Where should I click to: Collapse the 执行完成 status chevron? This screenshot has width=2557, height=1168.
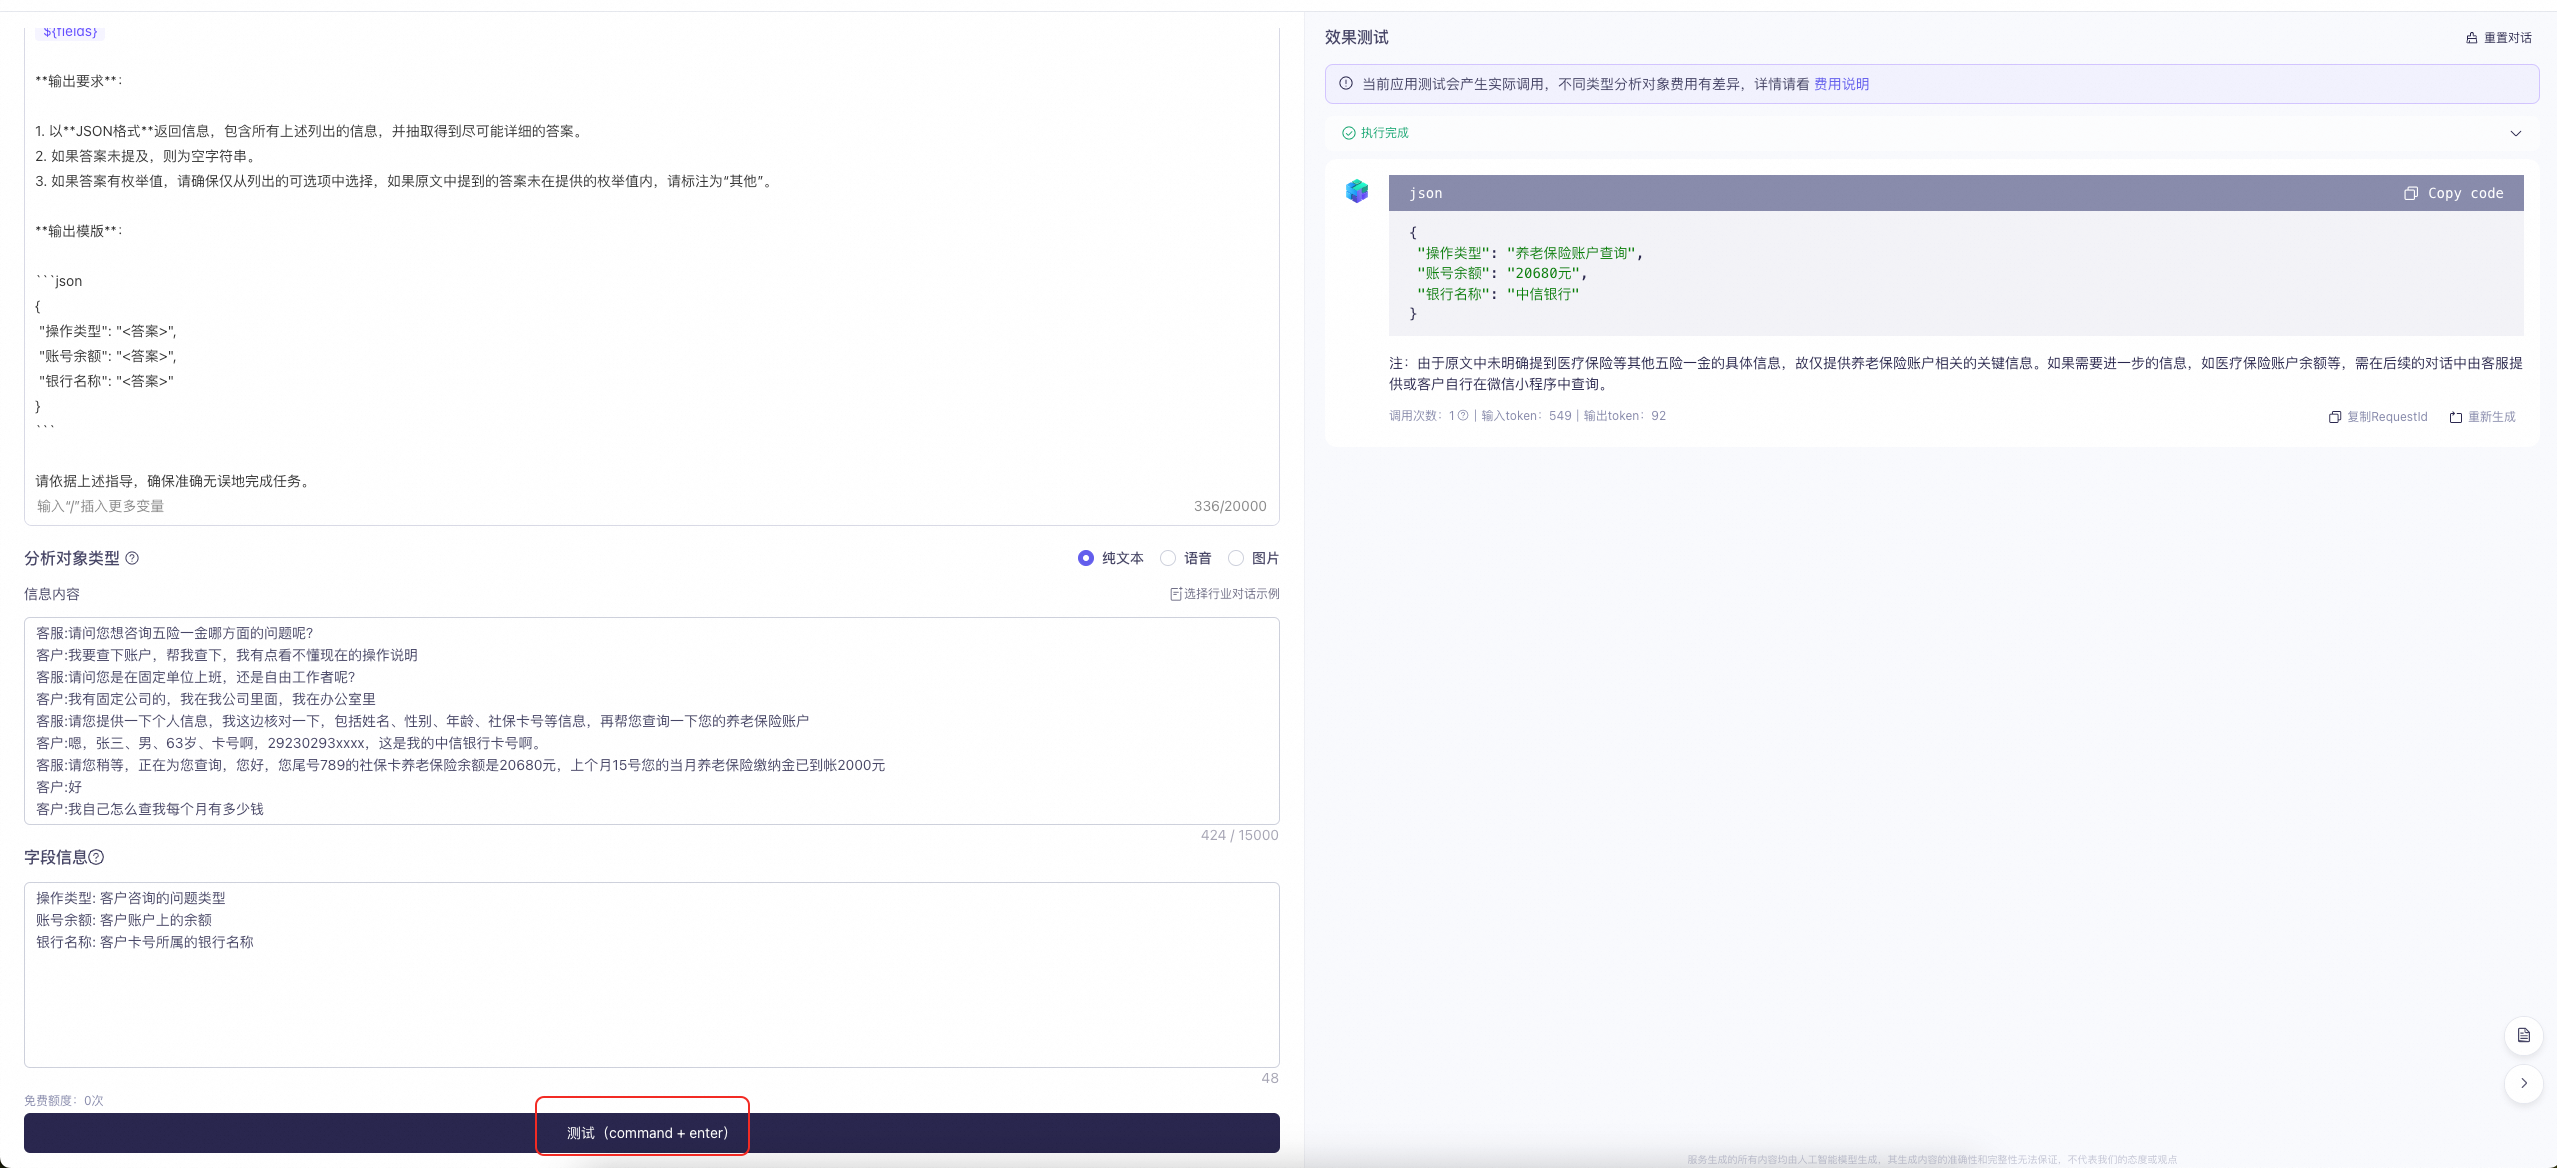tap(2515, 133)
